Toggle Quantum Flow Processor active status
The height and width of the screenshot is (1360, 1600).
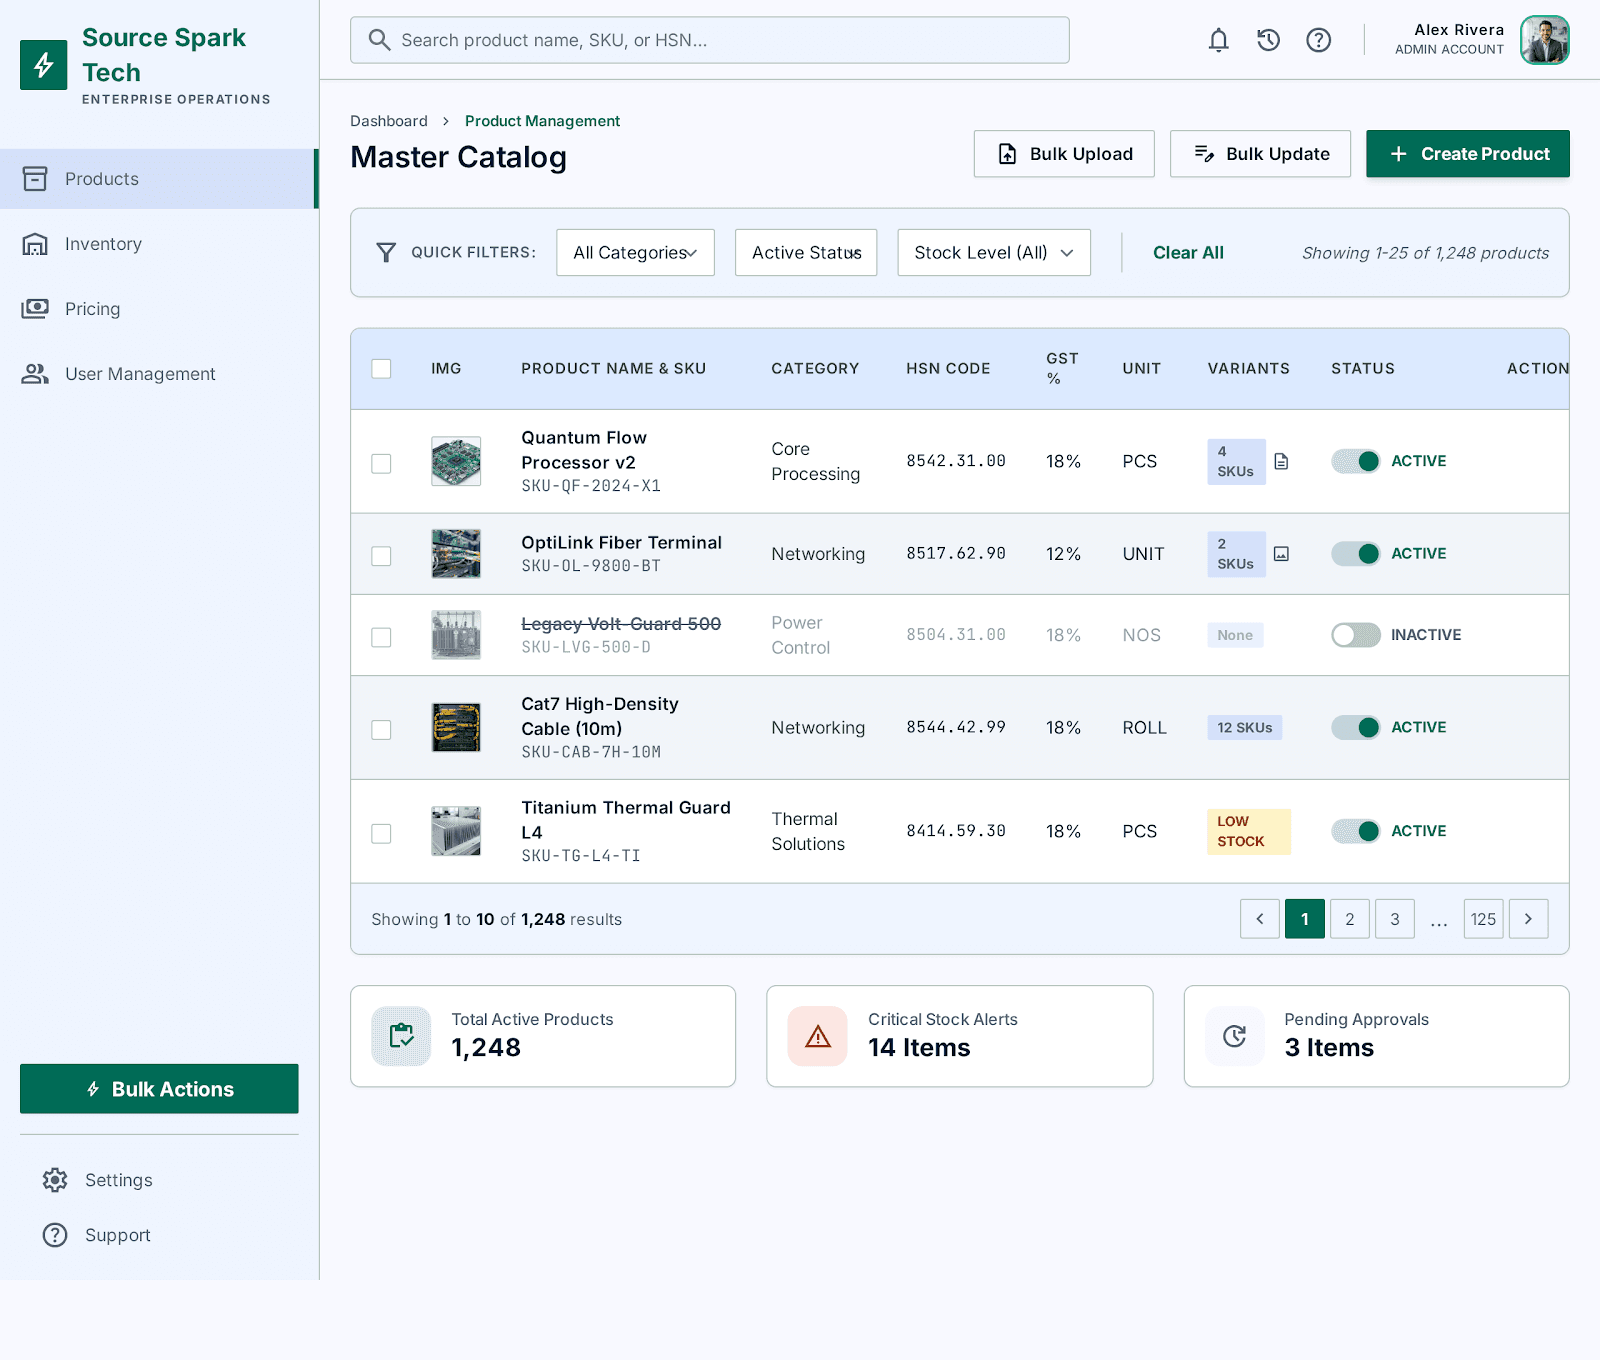pos(1355,461)
